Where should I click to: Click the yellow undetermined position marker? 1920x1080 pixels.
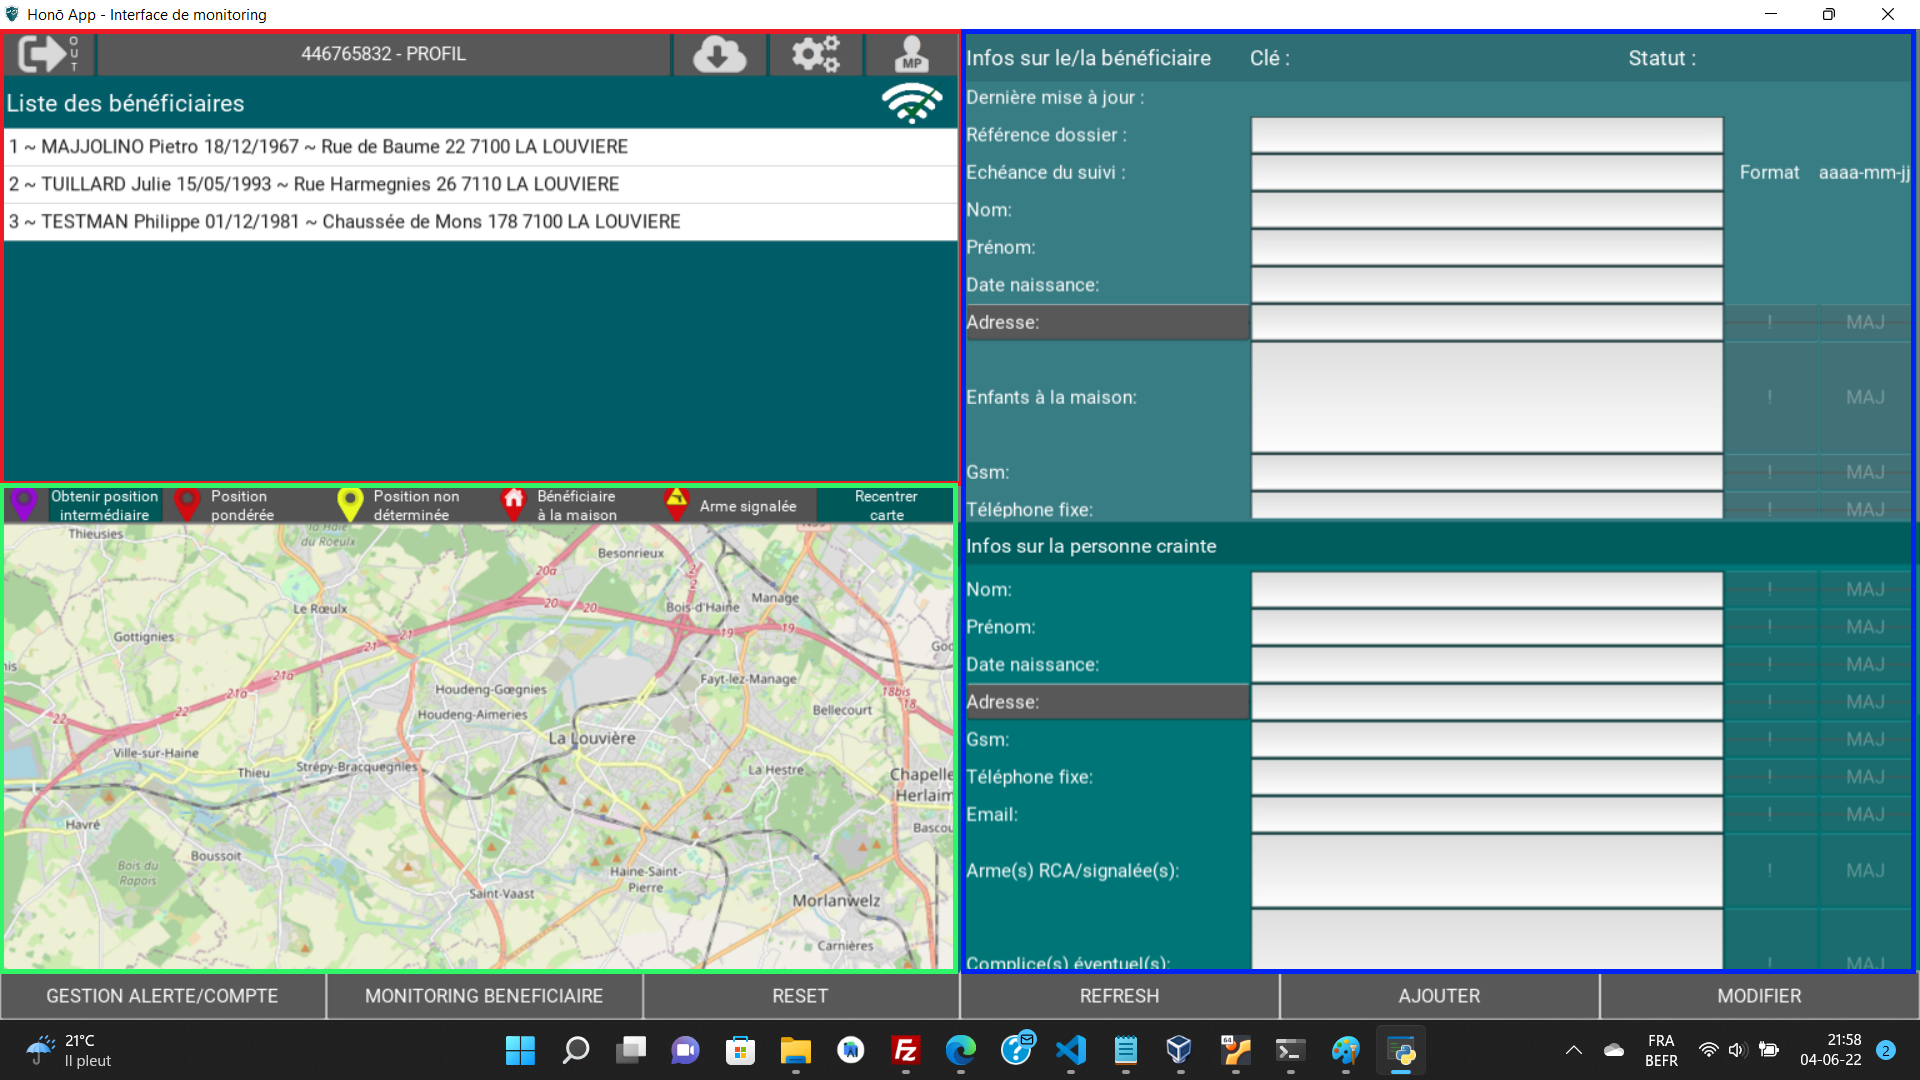point(350,504)
